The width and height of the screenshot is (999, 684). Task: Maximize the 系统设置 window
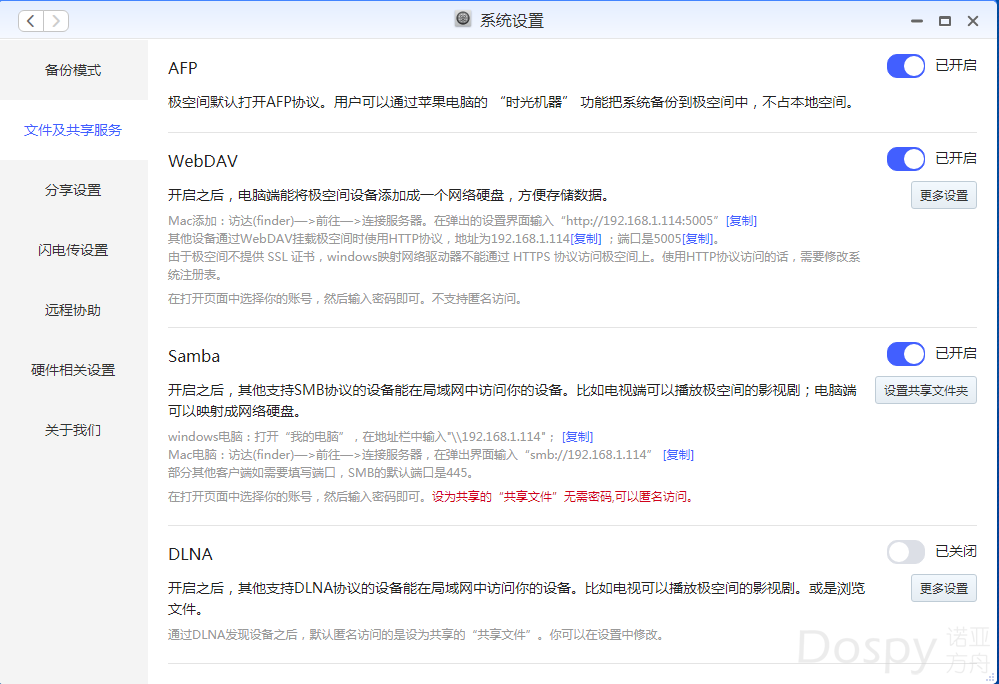(944, 20)
